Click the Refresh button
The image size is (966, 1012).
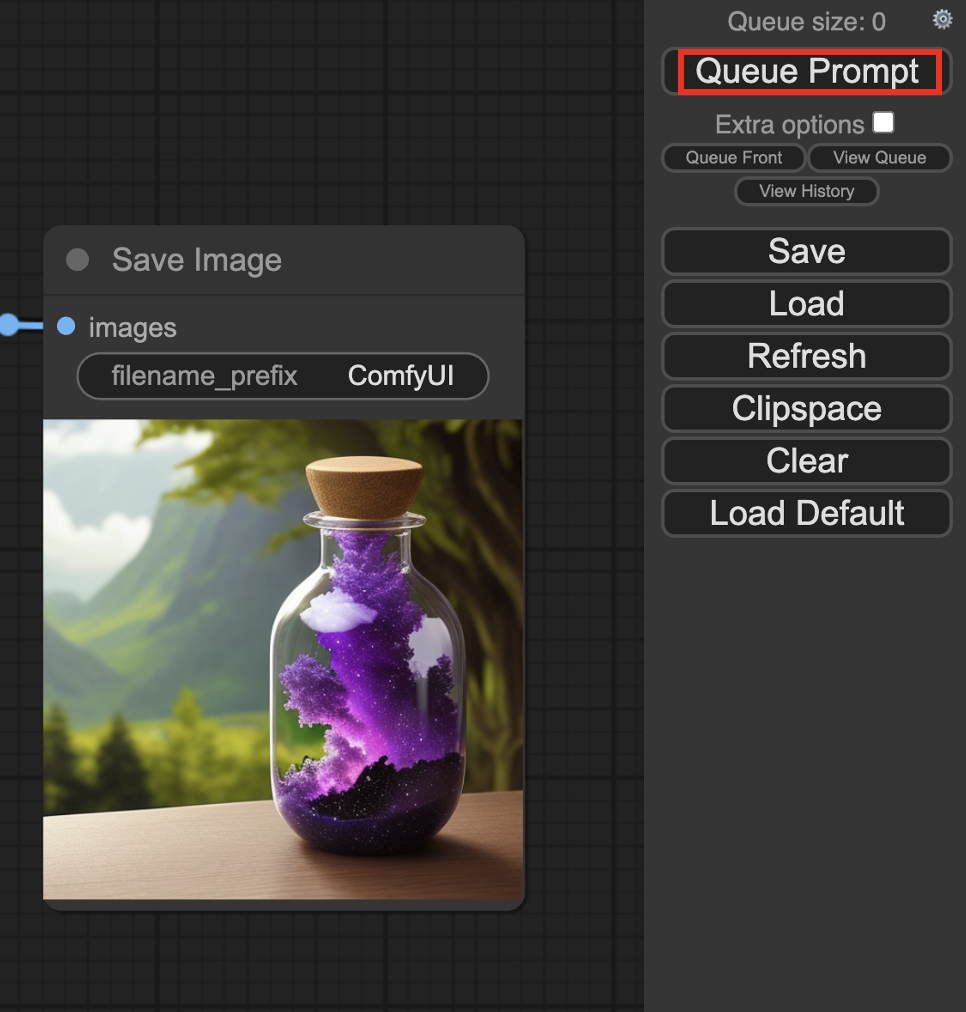pos(807,356)
